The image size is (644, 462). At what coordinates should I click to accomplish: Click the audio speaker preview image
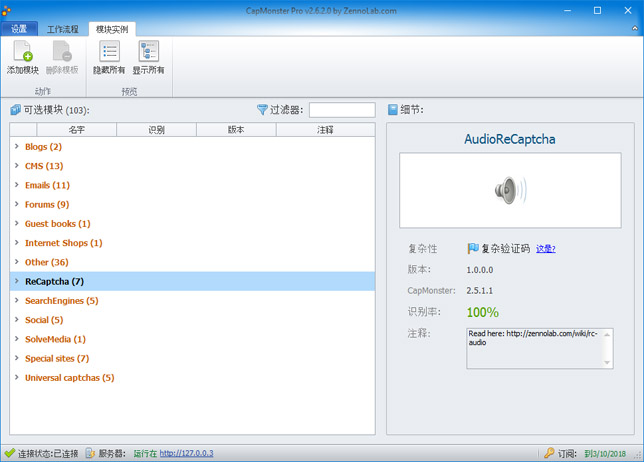coord(510,190)
